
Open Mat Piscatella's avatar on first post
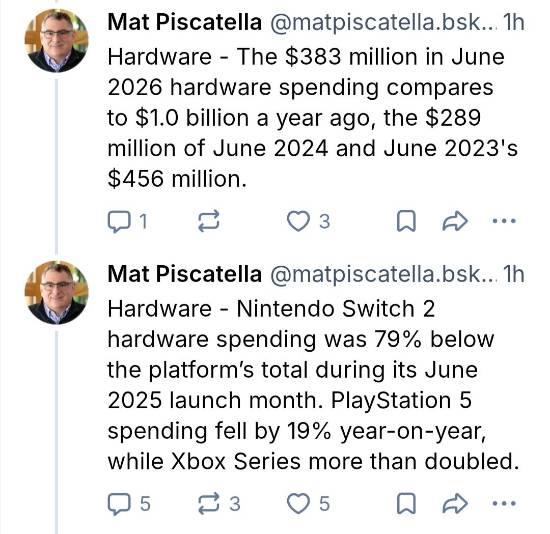coord(56,41)
